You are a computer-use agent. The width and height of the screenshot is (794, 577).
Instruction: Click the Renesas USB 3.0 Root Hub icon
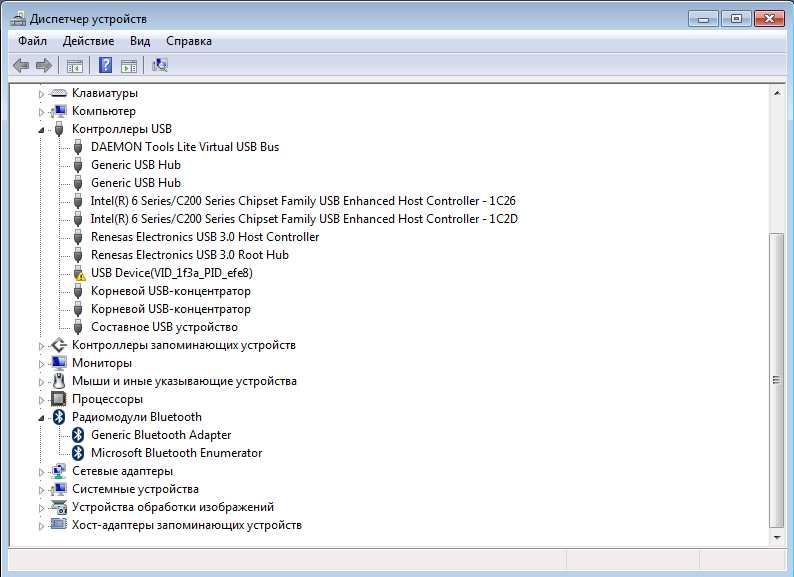coord(78,255)
